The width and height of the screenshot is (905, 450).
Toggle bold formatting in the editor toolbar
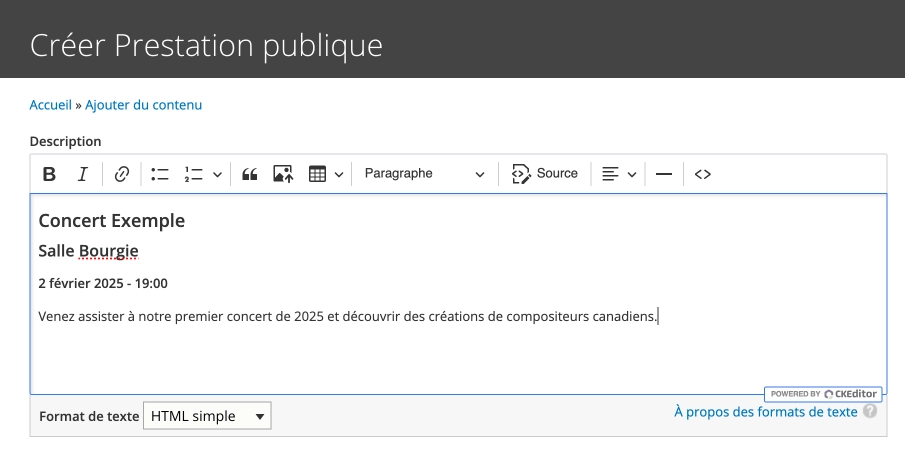(x=50, y=174)
